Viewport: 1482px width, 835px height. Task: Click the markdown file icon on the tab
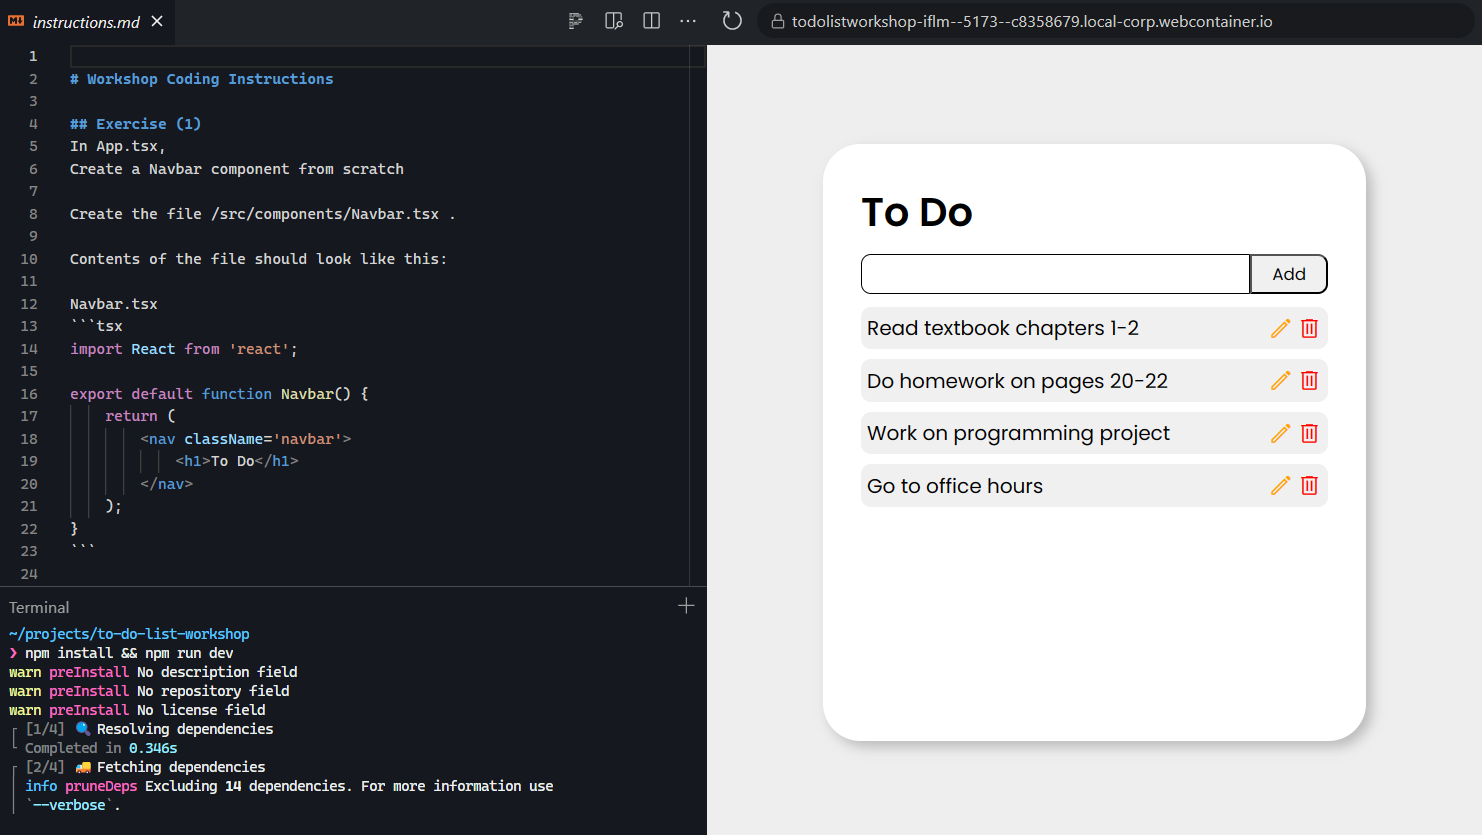tap(14, 20)
